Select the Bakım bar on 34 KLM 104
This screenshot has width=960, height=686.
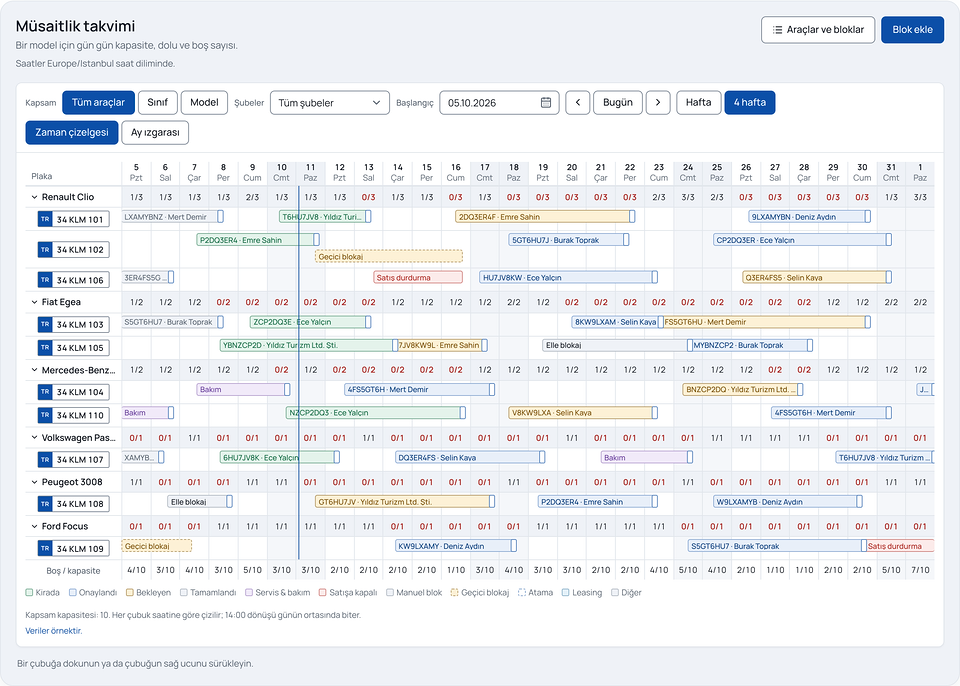click(243, 389)
